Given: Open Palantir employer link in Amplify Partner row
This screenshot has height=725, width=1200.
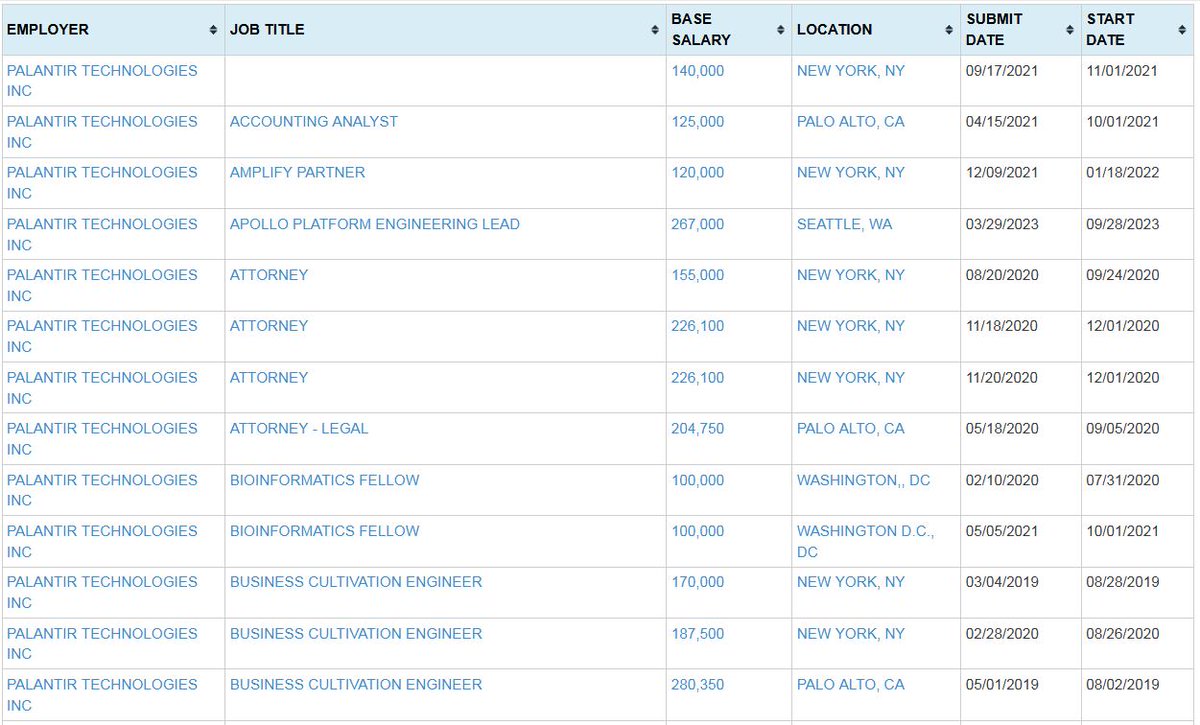Looking at the screenshot, I should 102,183.
